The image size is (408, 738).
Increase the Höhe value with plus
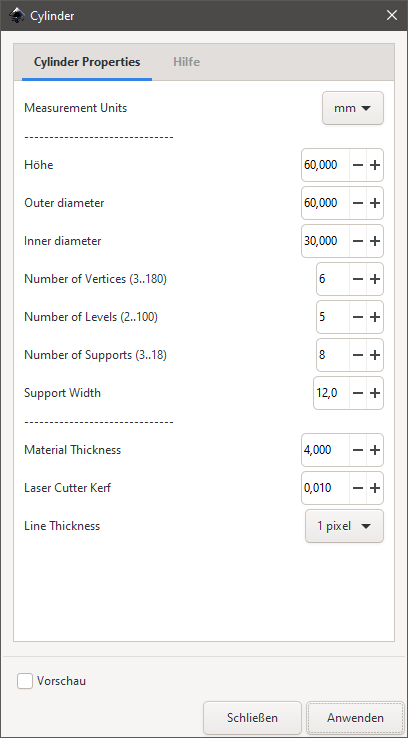tap(375, 165)
